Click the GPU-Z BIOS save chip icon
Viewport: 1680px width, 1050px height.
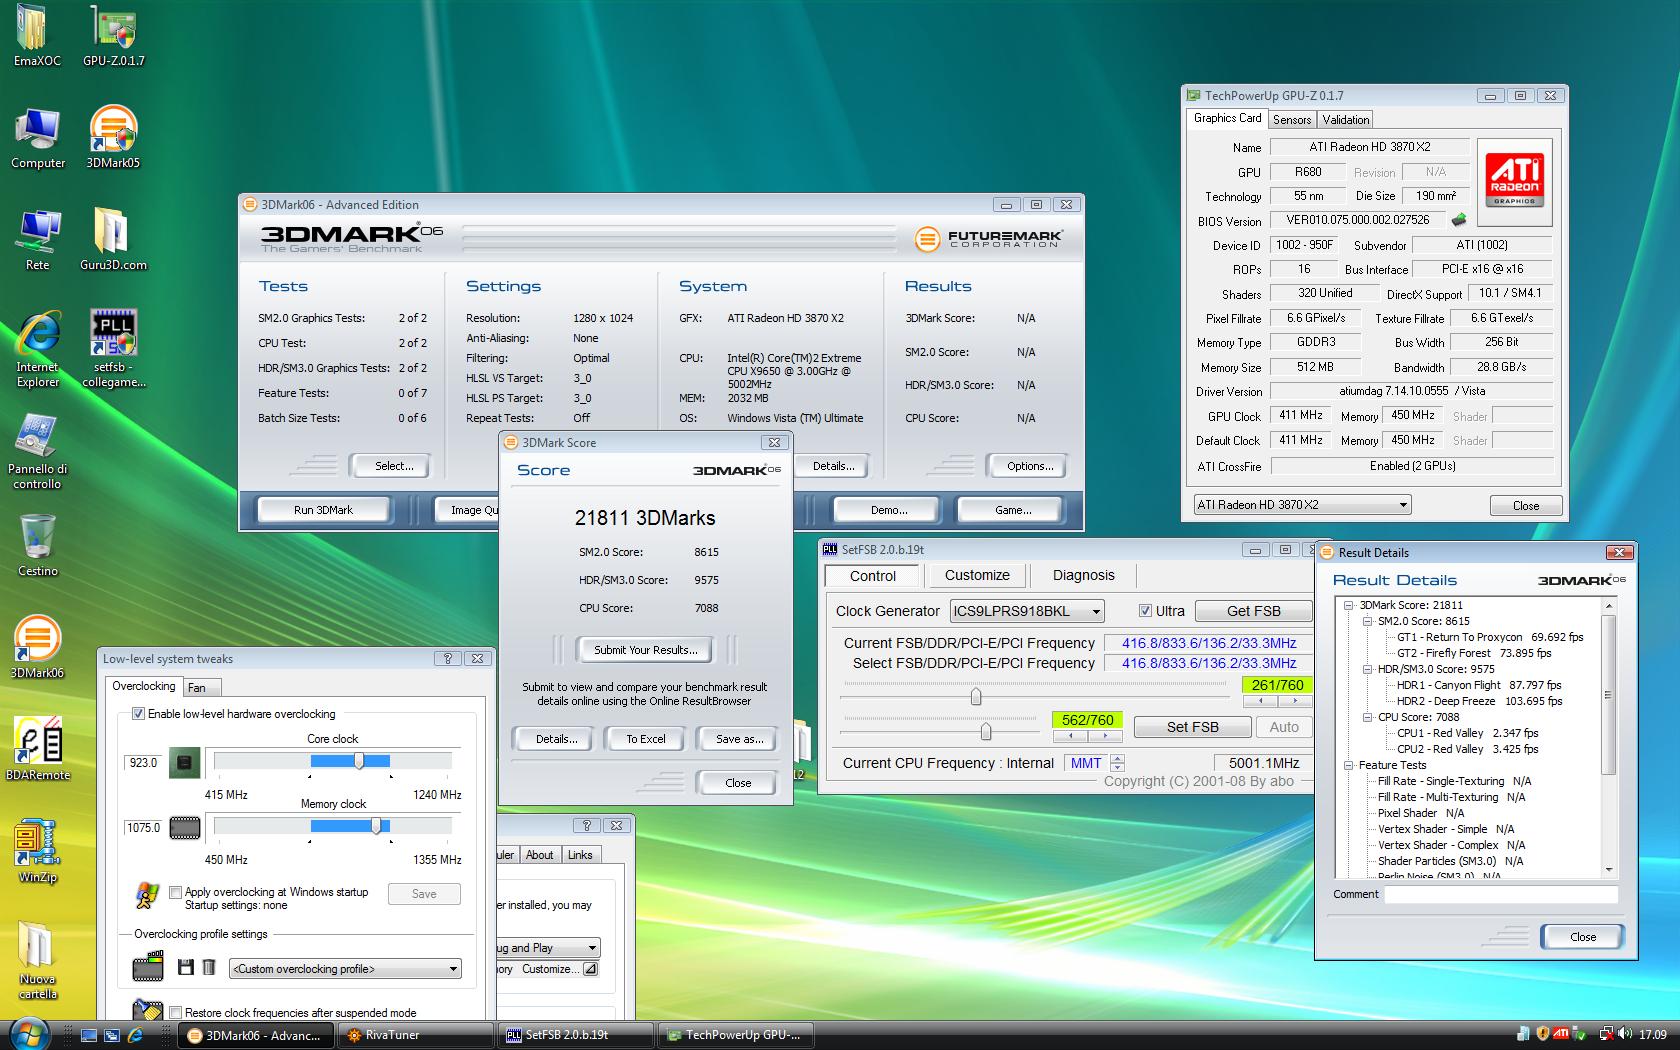[x=1459, y=220]
